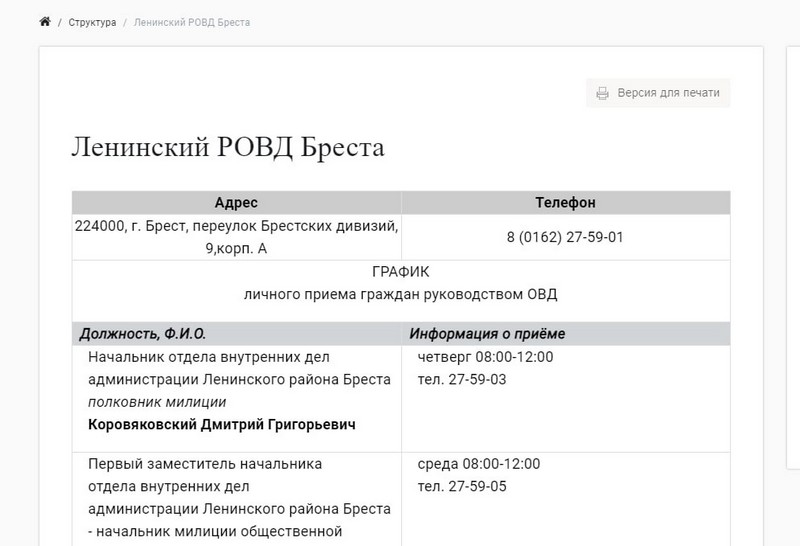The height and width of the screenshot is (546, 800).
Task: Click the среда 08:00-12:00 reception time
Action: [479, 465]
